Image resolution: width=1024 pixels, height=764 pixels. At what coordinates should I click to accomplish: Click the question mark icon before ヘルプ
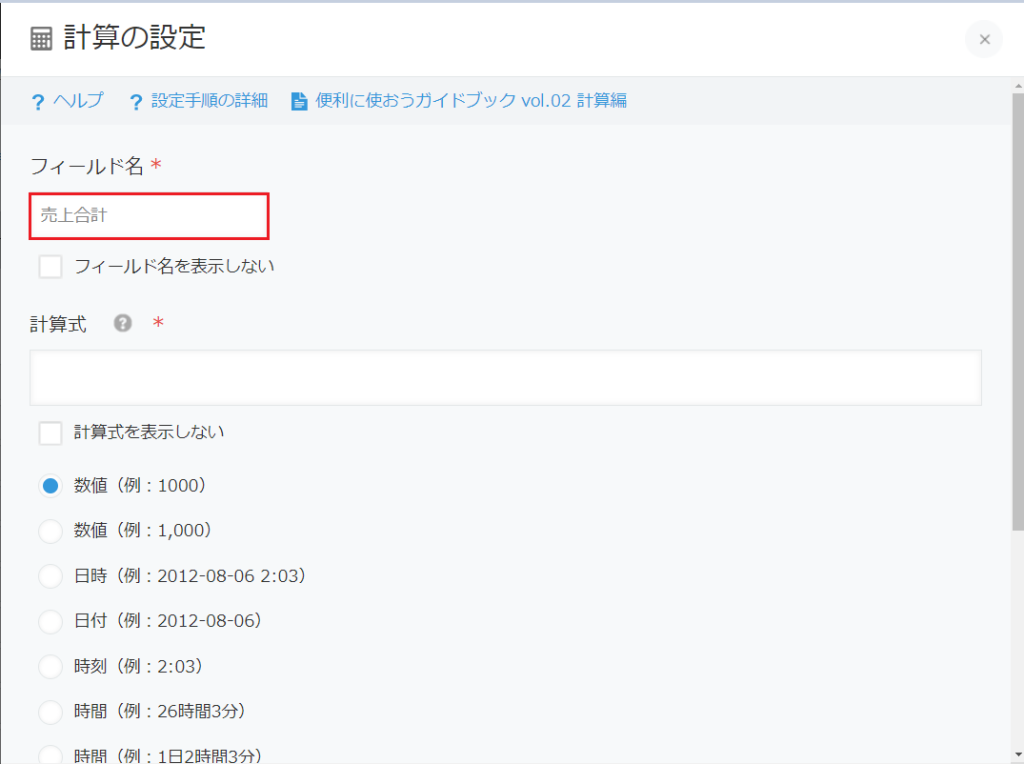pyautogui.click(x=38, y=102)
